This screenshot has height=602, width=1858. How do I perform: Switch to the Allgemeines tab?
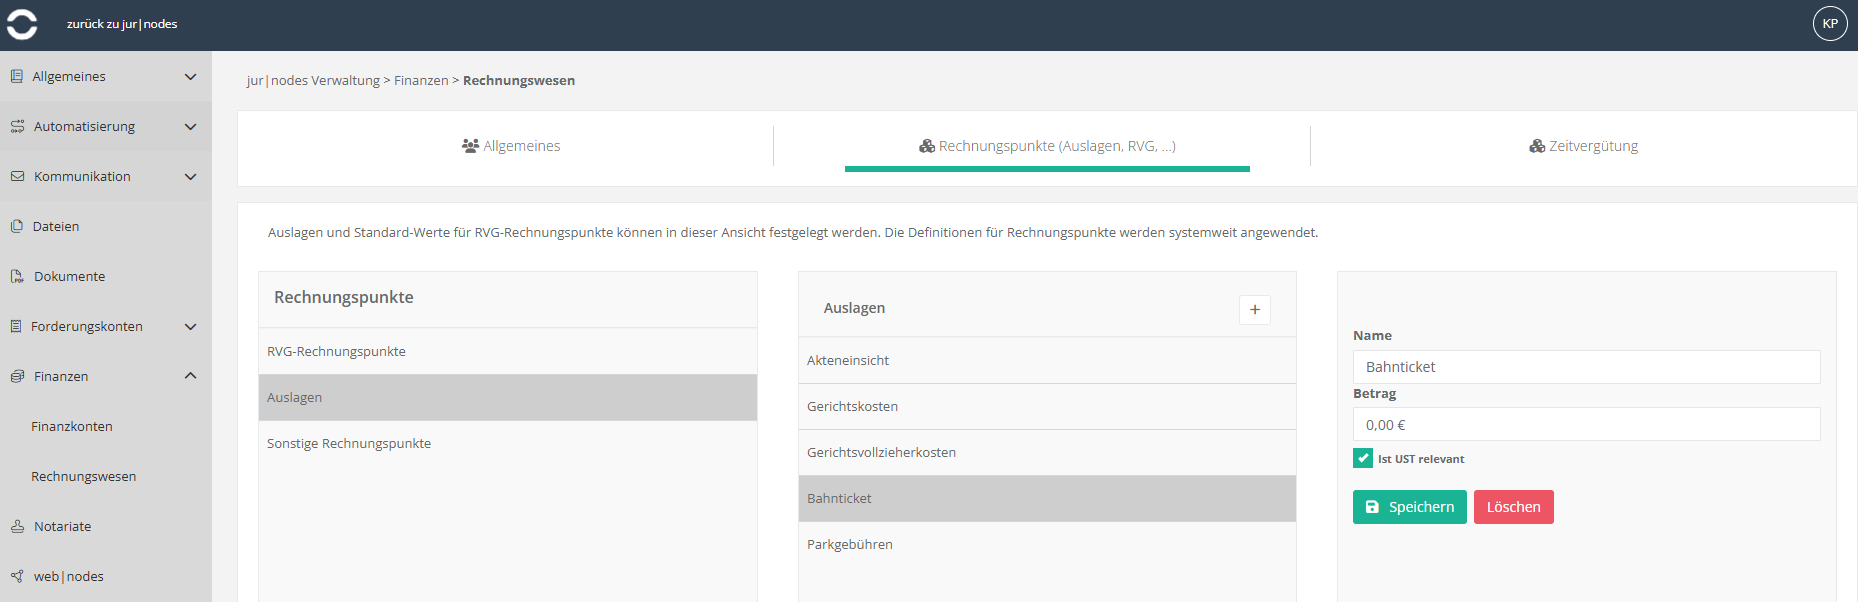(x=511, y=146)
